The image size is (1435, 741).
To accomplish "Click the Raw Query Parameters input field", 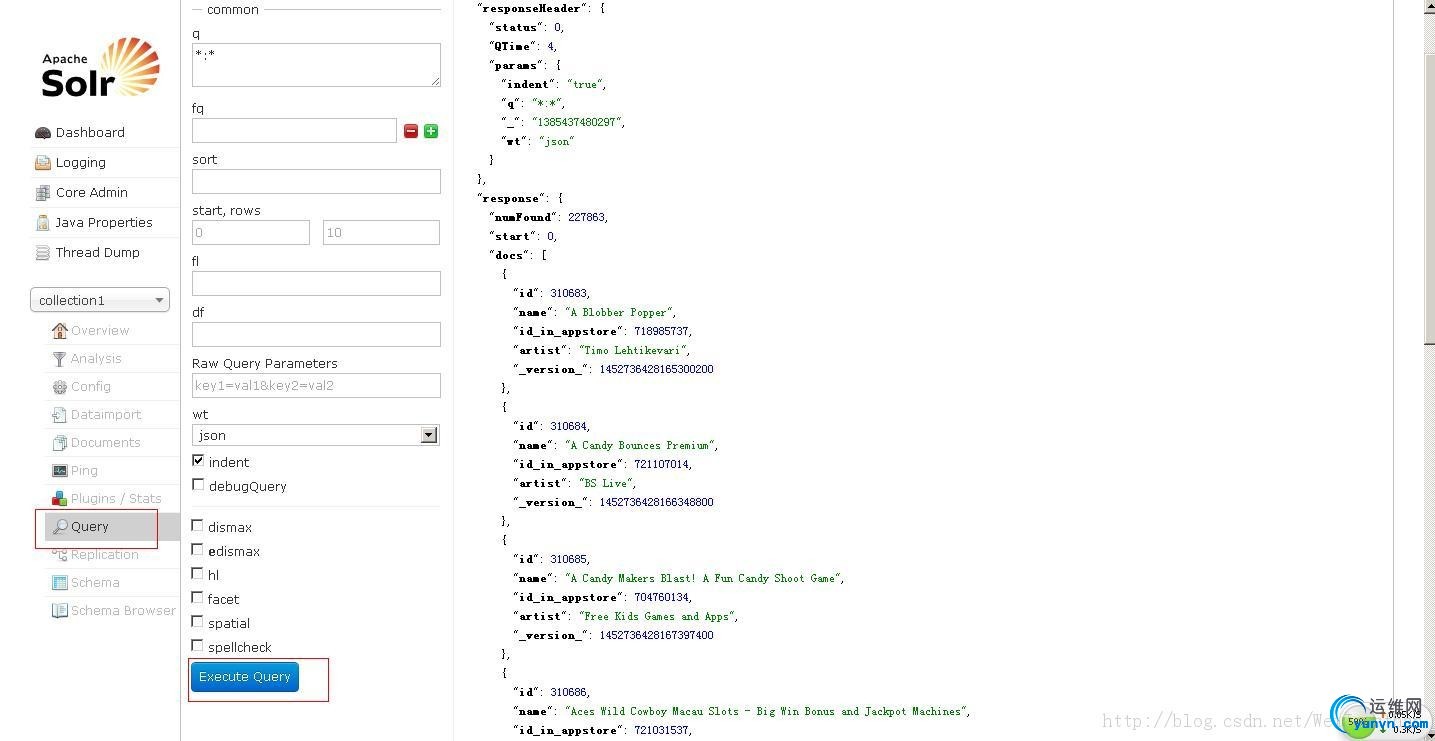I will click(x=316, y=386).
